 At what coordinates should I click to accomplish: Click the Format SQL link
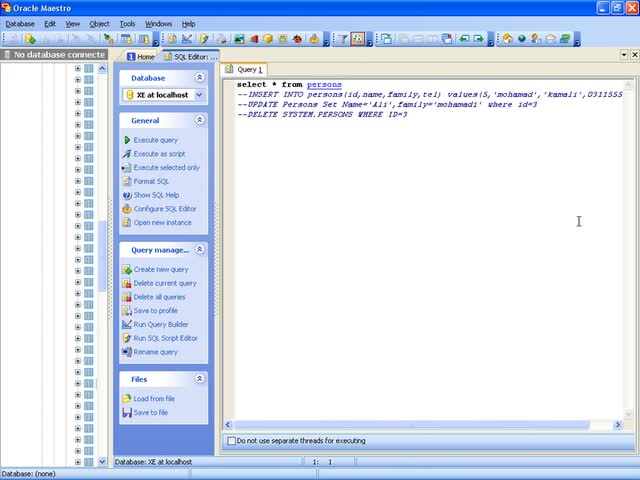(x=151, y=181)
